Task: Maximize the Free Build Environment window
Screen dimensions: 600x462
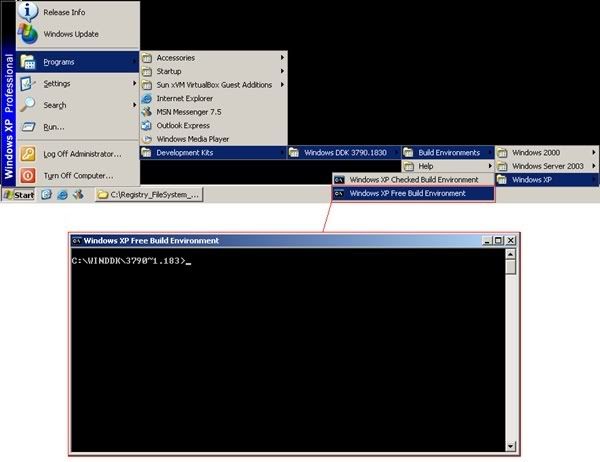Action: click(498, 241)
